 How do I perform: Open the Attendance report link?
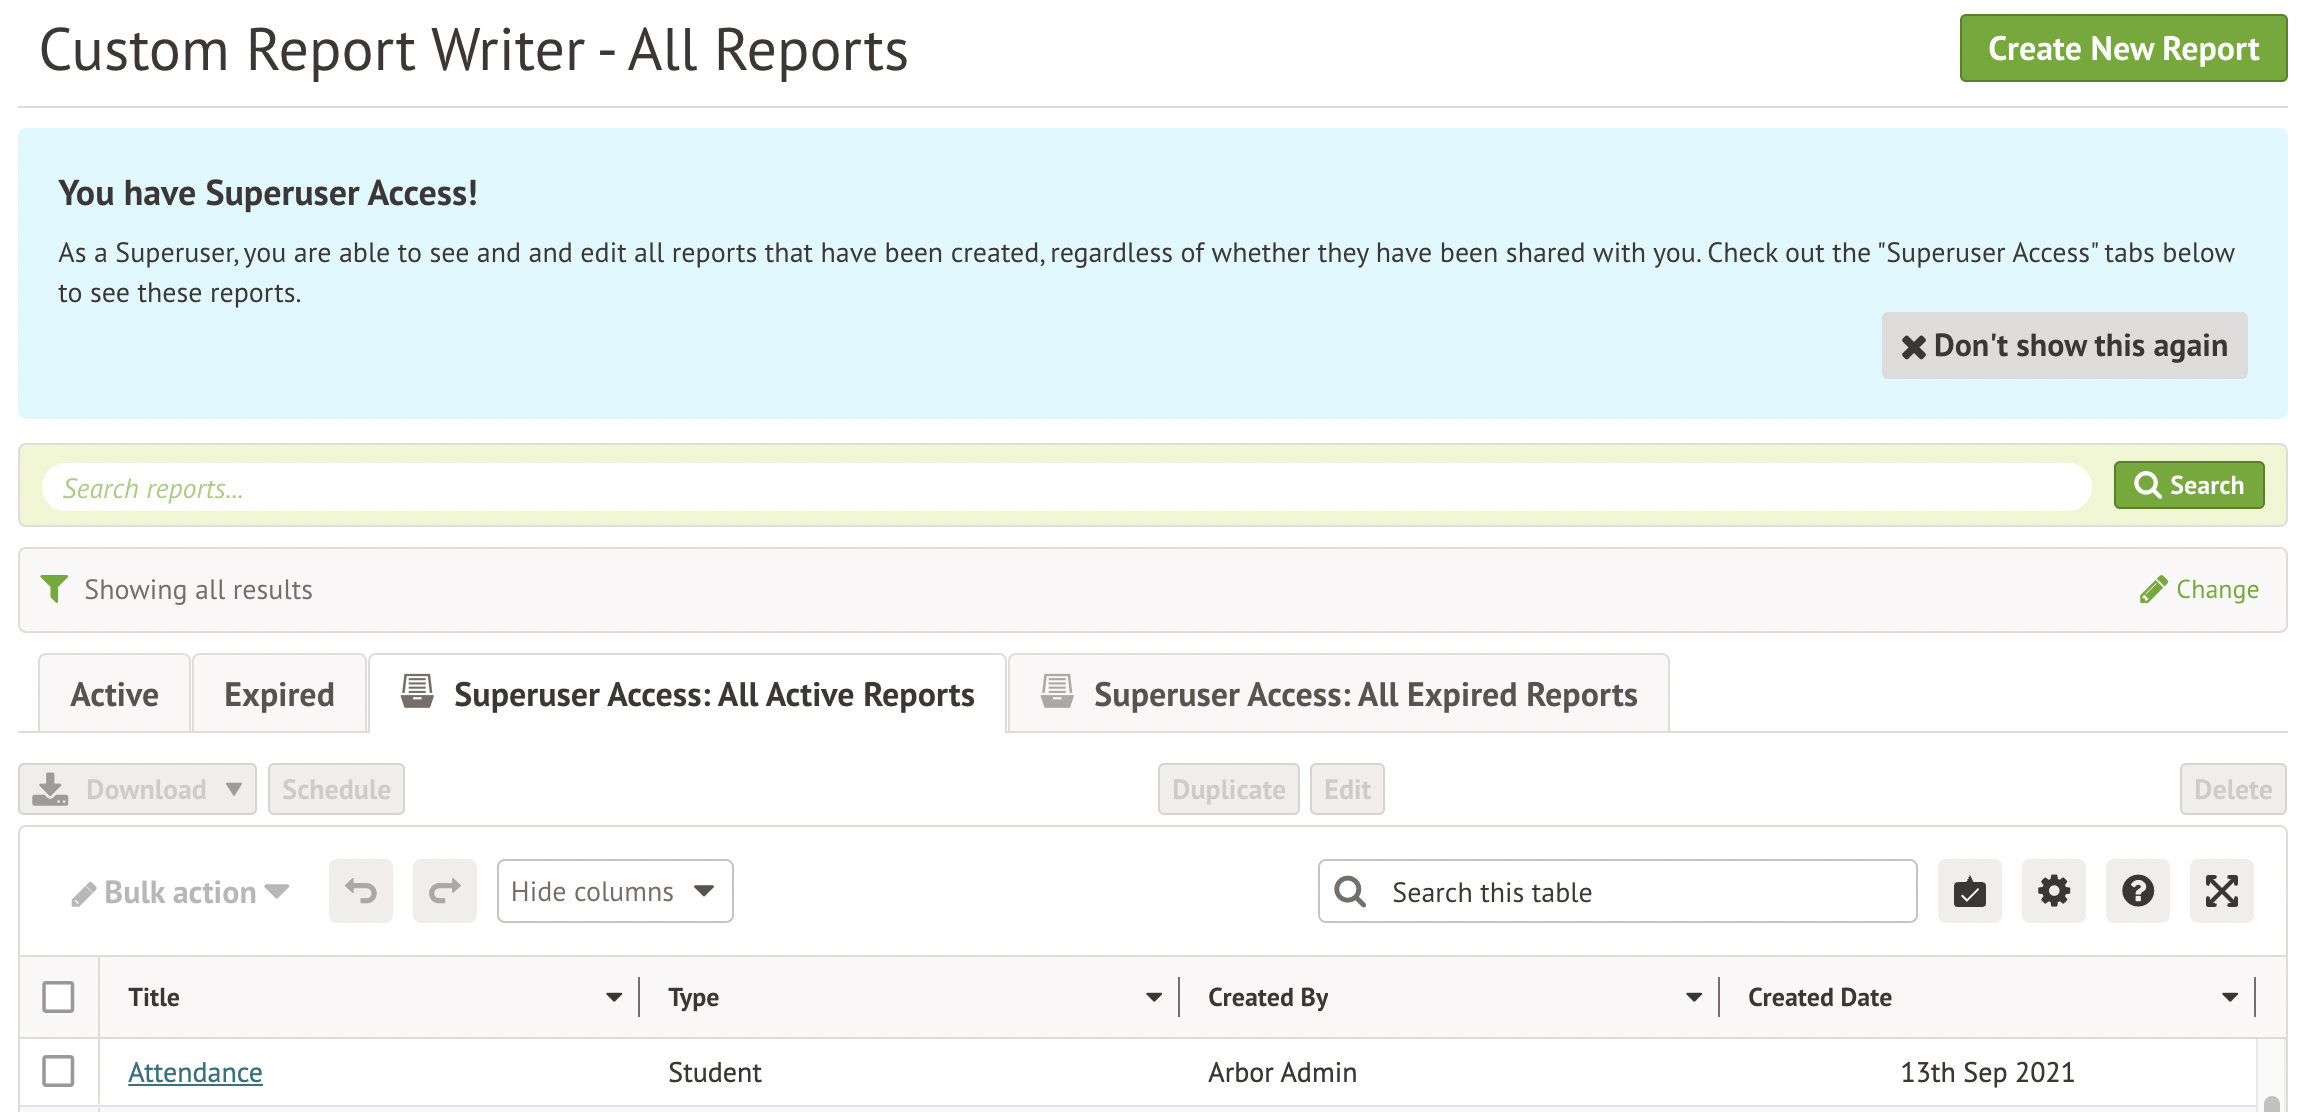195,1072
